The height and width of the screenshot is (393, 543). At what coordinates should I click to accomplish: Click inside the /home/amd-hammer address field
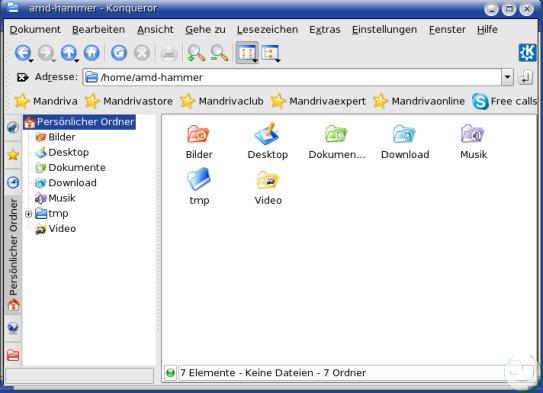pyautogui.click(x=292, y=77)
